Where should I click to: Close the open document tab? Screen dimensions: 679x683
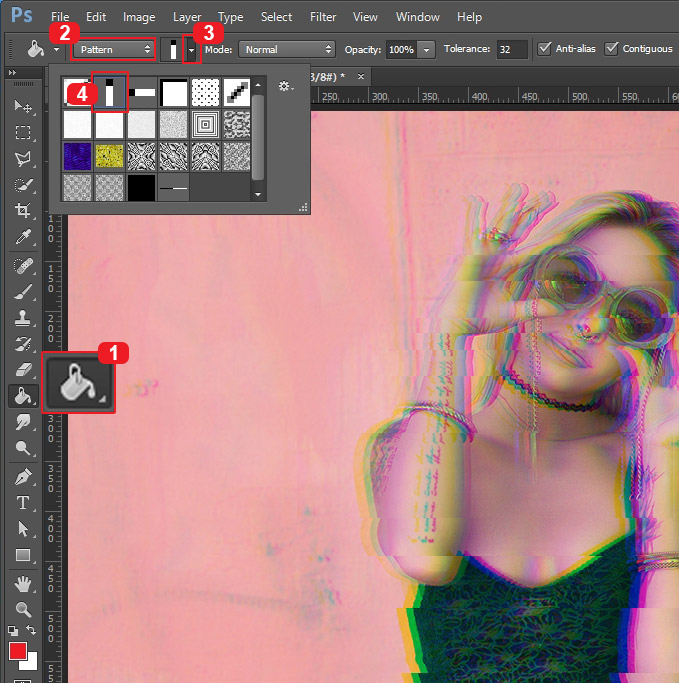(361, 77)
